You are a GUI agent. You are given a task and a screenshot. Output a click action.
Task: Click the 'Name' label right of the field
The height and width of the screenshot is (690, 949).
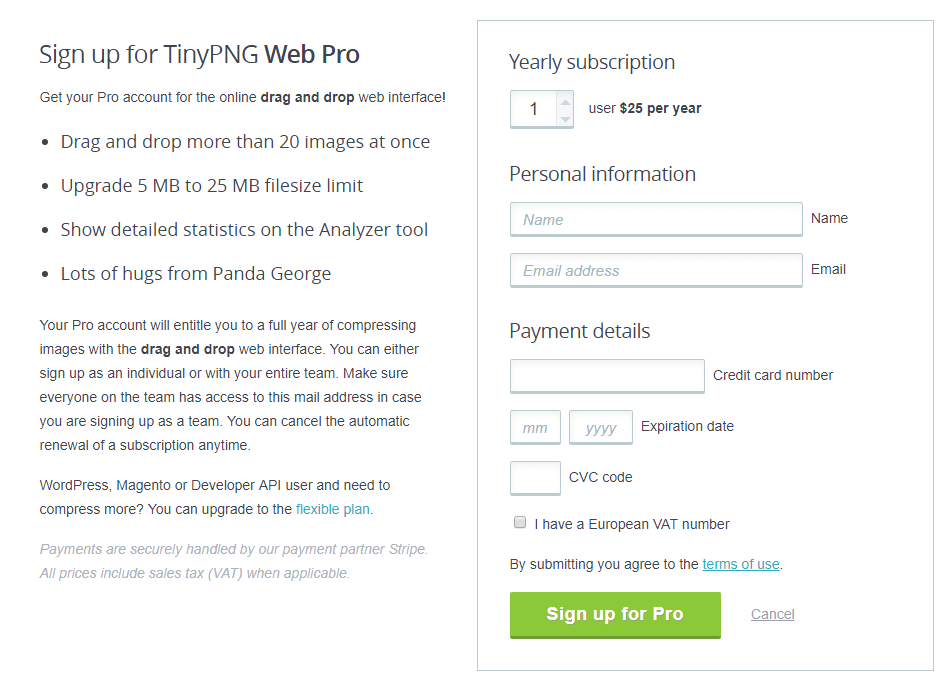(829, 218)
